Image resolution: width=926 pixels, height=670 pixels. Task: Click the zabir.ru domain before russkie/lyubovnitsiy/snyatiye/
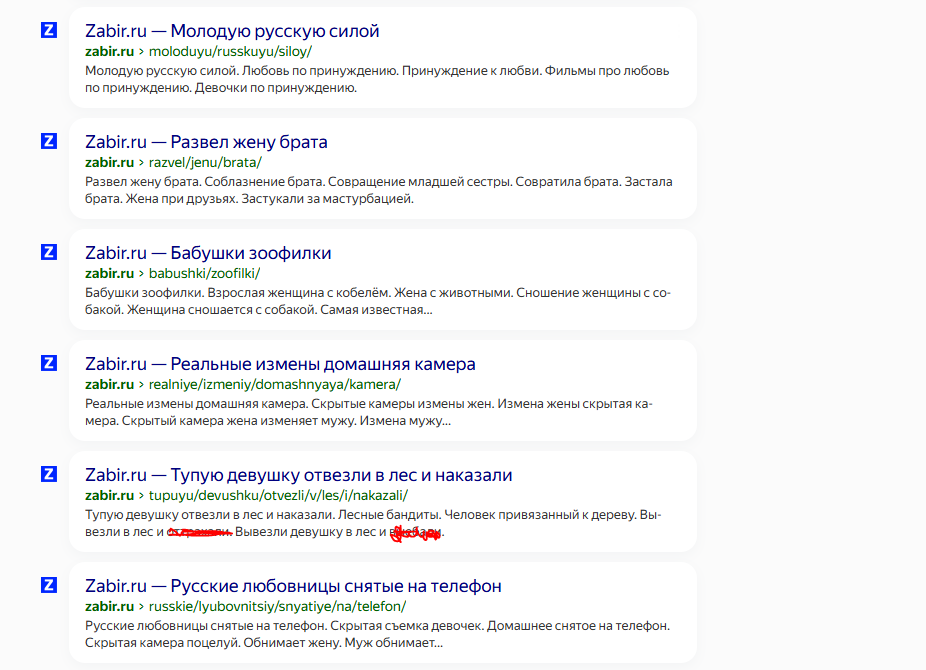[x=109, y=606]
